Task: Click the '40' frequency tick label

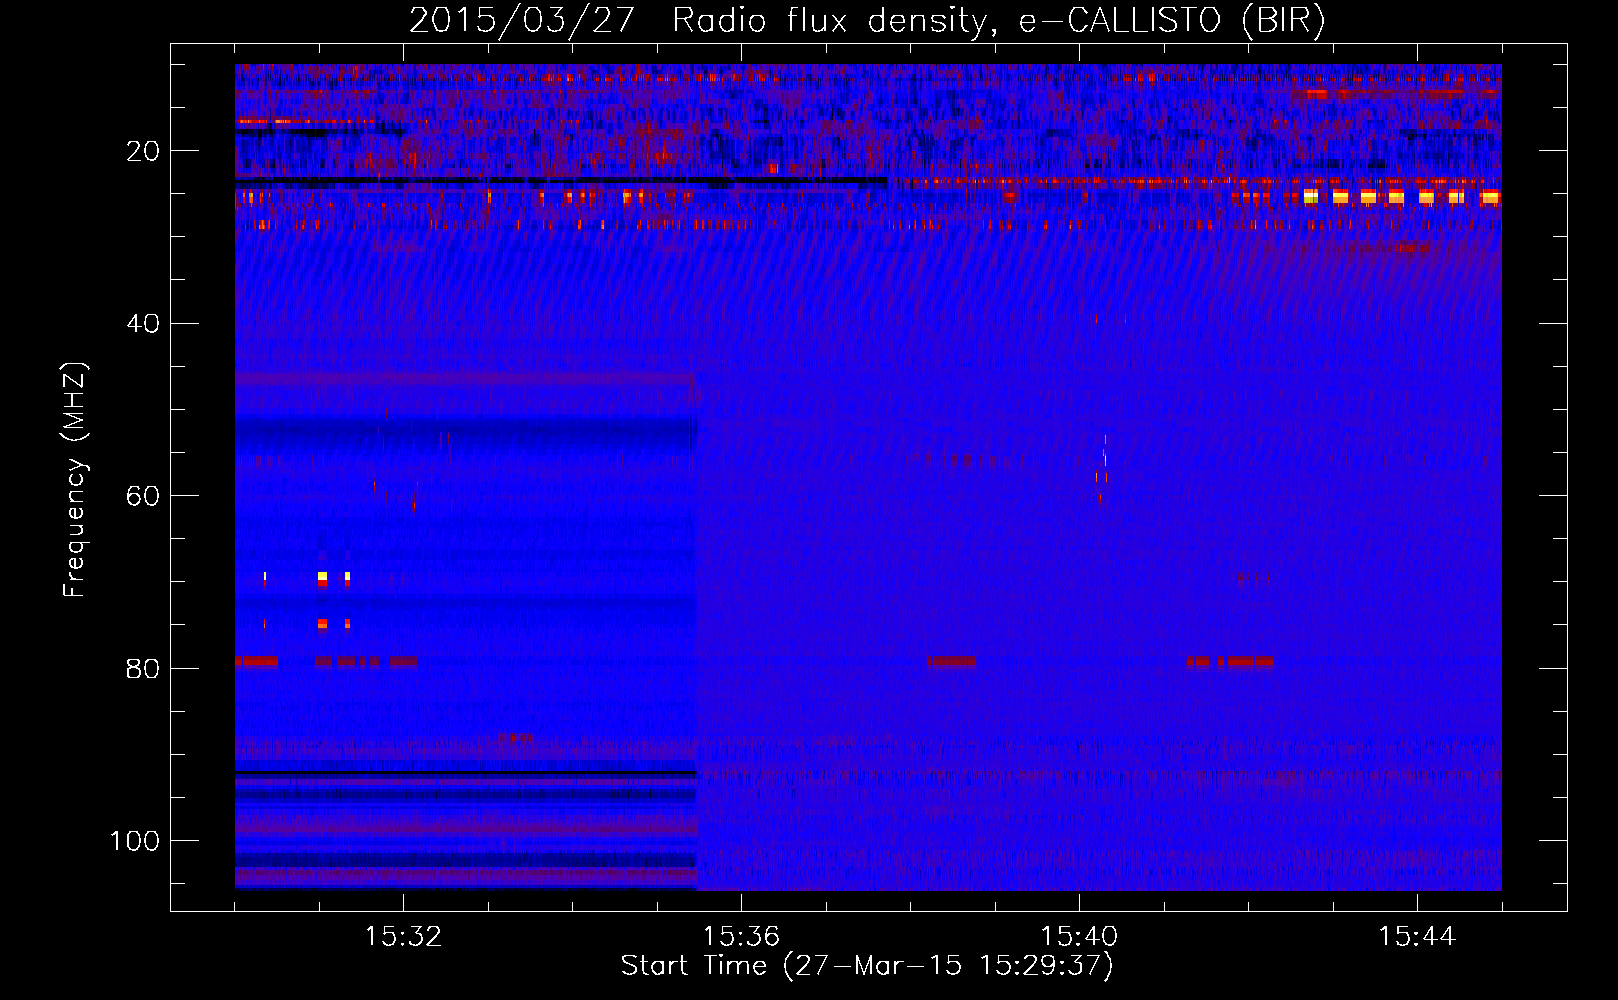Action: 143,324
